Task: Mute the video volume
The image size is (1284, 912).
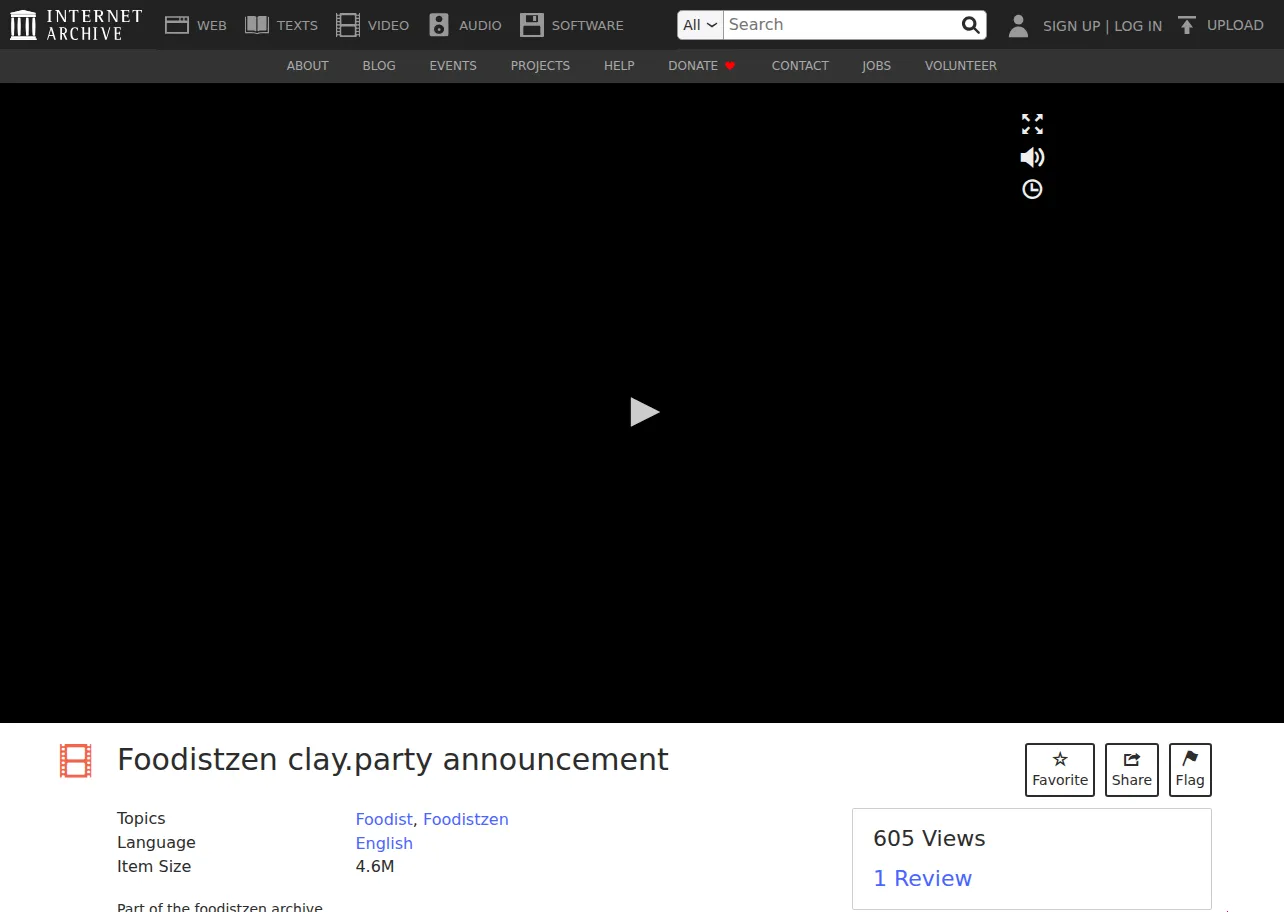Action: [1032, 157]
